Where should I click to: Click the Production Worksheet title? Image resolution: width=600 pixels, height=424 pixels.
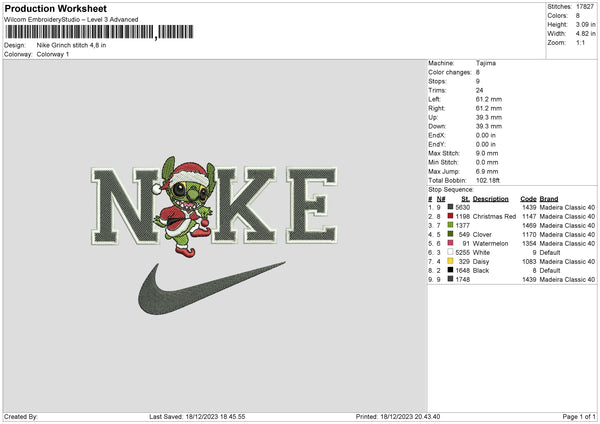click(x=55, y=8)
